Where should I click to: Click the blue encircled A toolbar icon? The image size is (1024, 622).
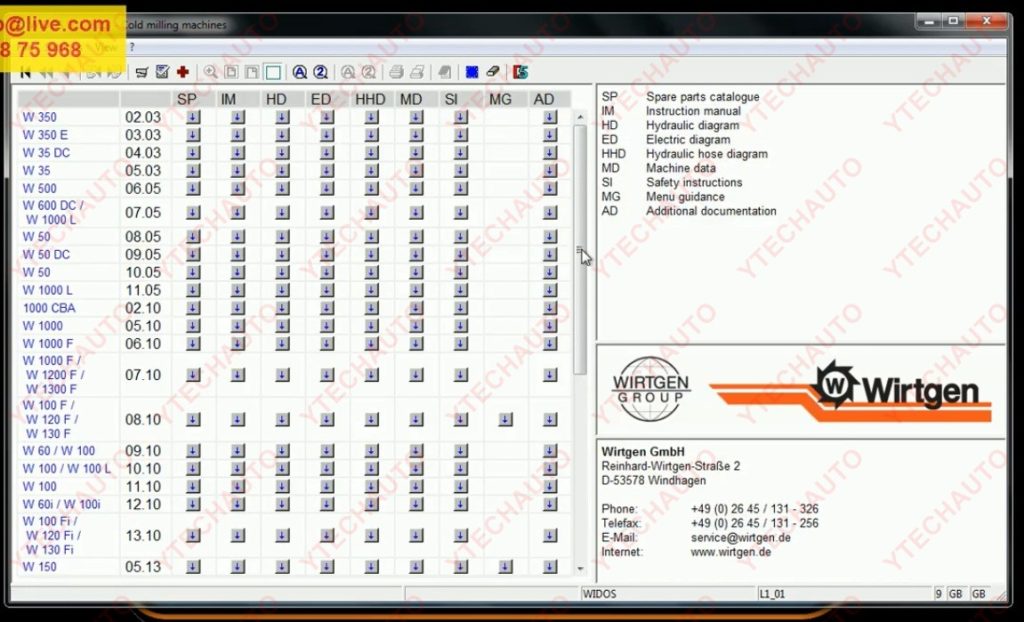[x=299, y=72]
